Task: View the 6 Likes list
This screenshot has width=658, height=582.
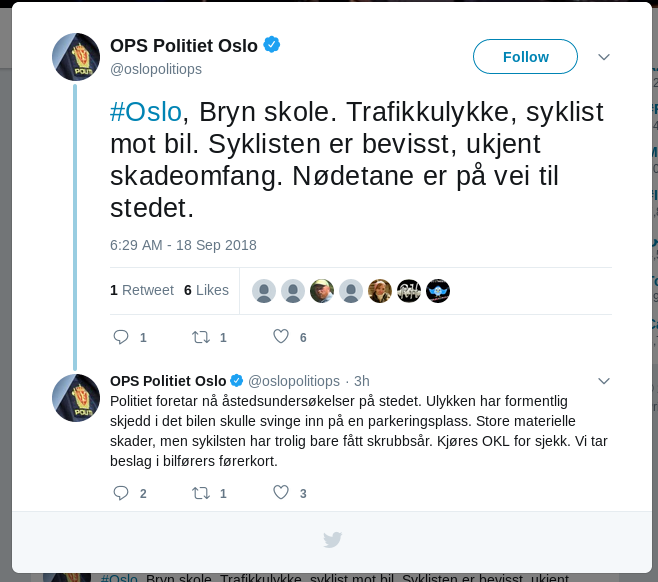Action: click(x=206, y=290)
